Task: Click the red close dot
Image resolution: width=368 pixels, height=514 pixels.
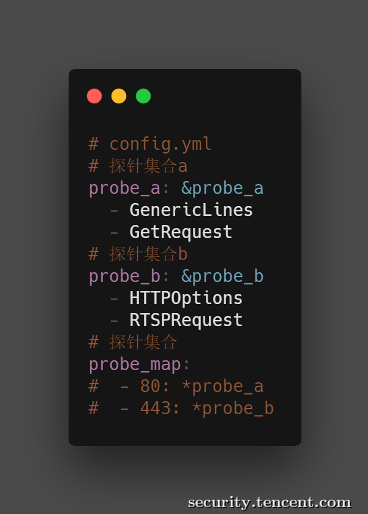Action: tap(94, 96)
